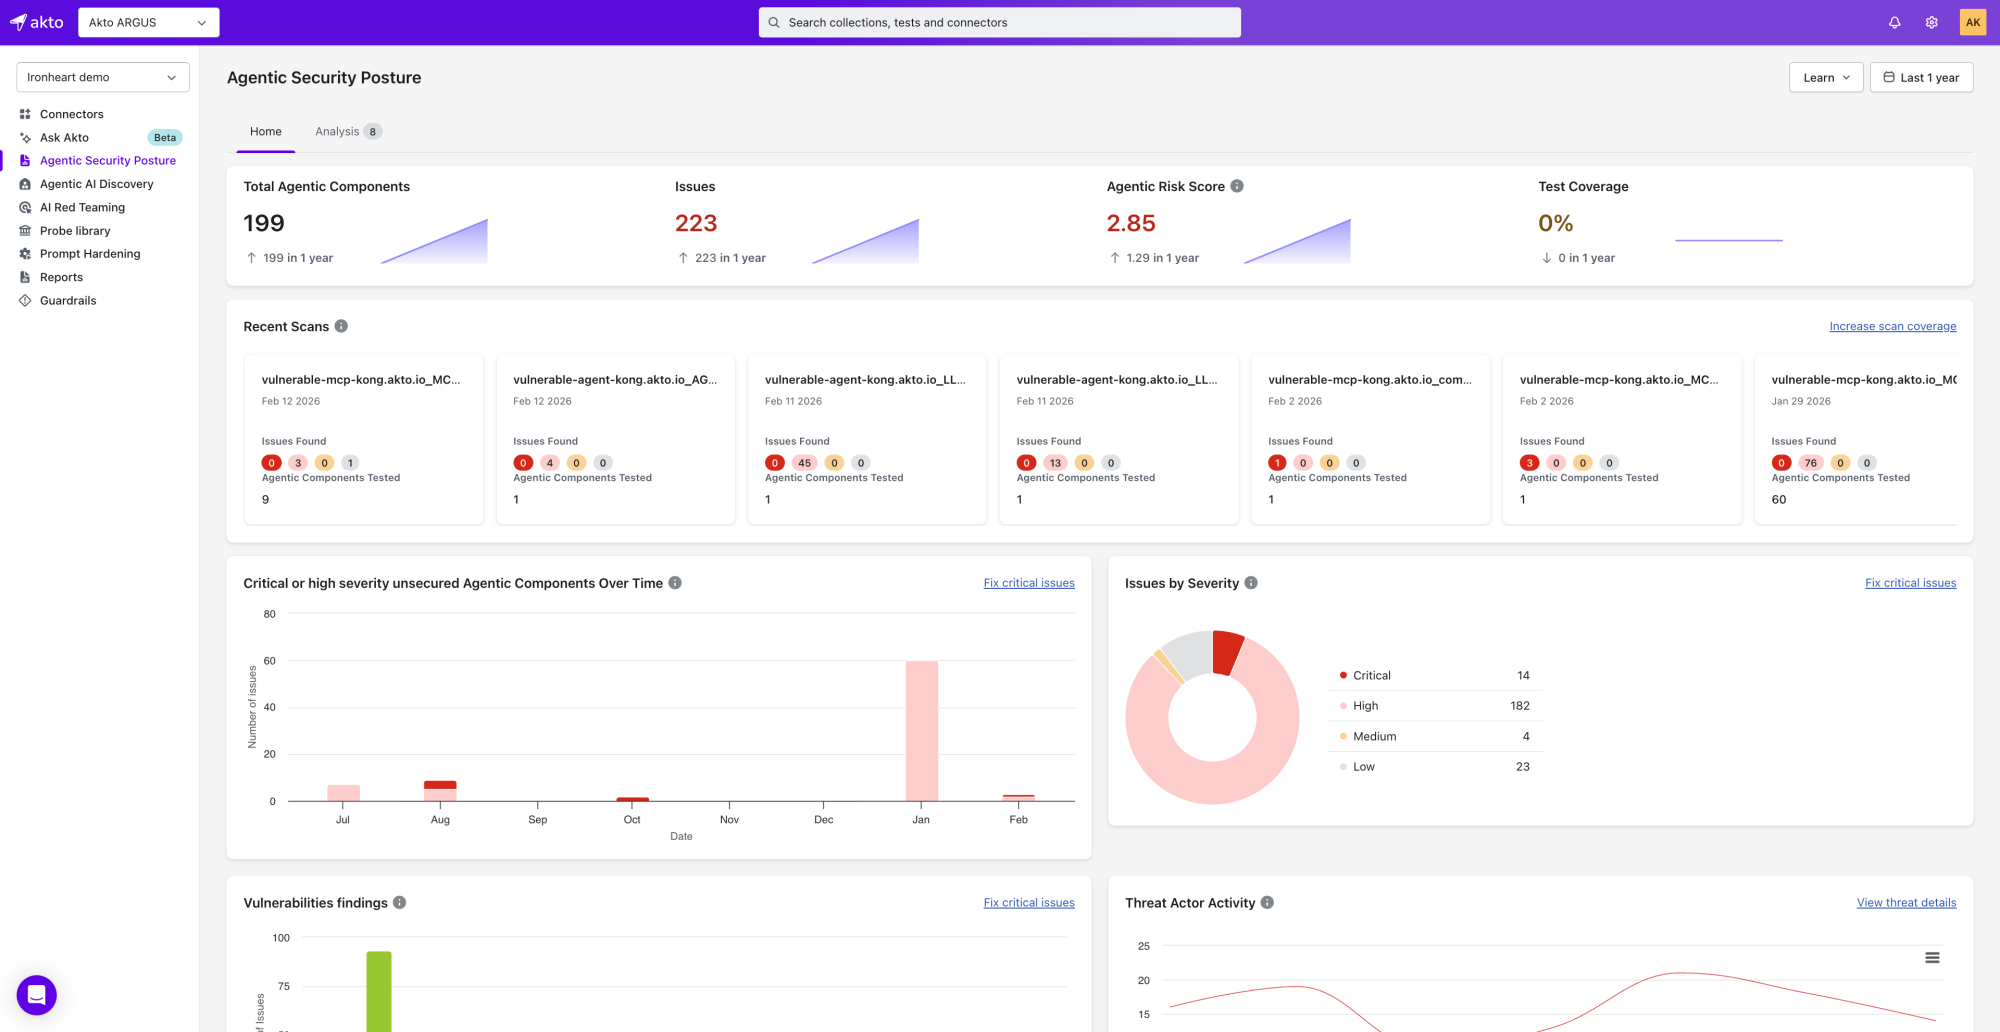This screenshot has width=2000, height=1032.
Task: Click the Reports sidebar icon
Action: (x=25, y=278)
